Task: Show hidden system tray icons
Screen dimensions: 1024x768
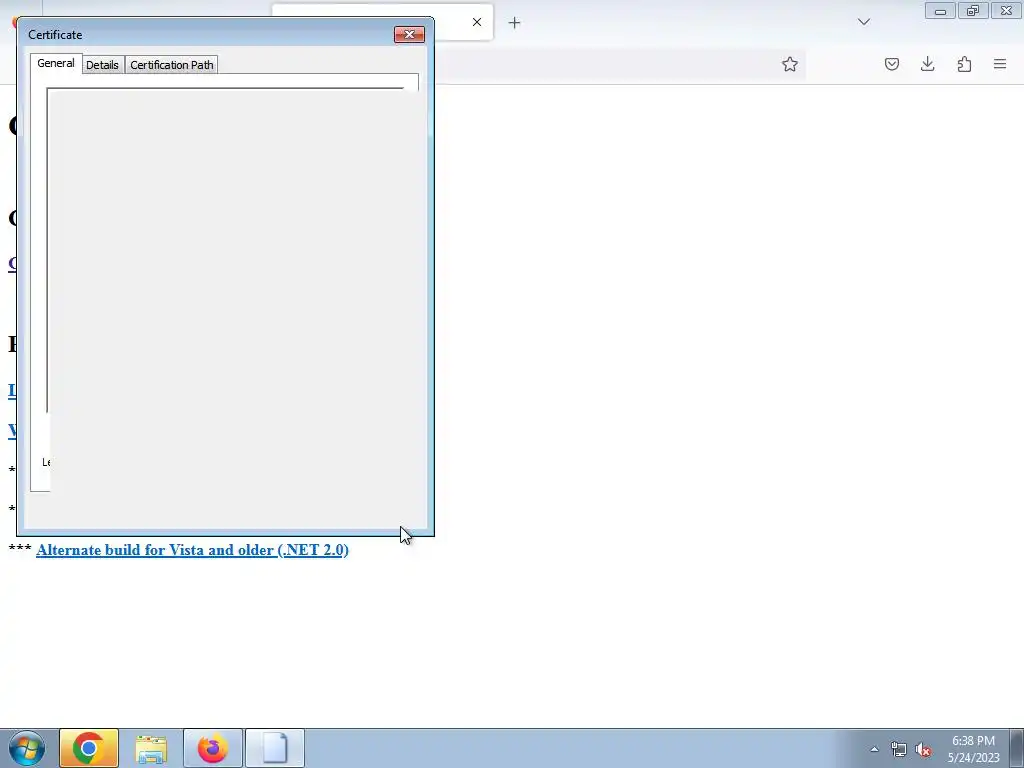Action: click(874, 749)
